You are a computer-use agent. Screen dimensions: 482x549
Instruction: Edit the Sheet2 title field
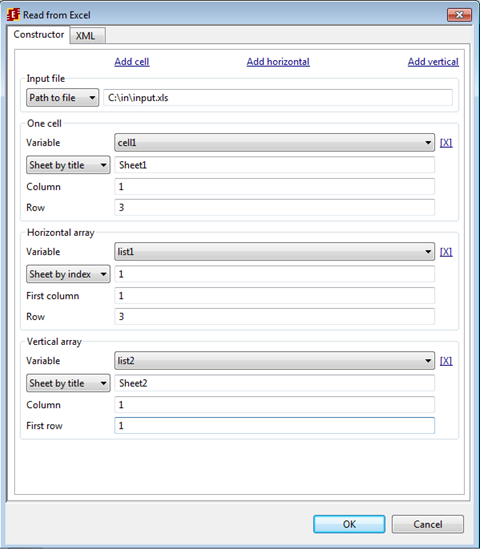275,383
